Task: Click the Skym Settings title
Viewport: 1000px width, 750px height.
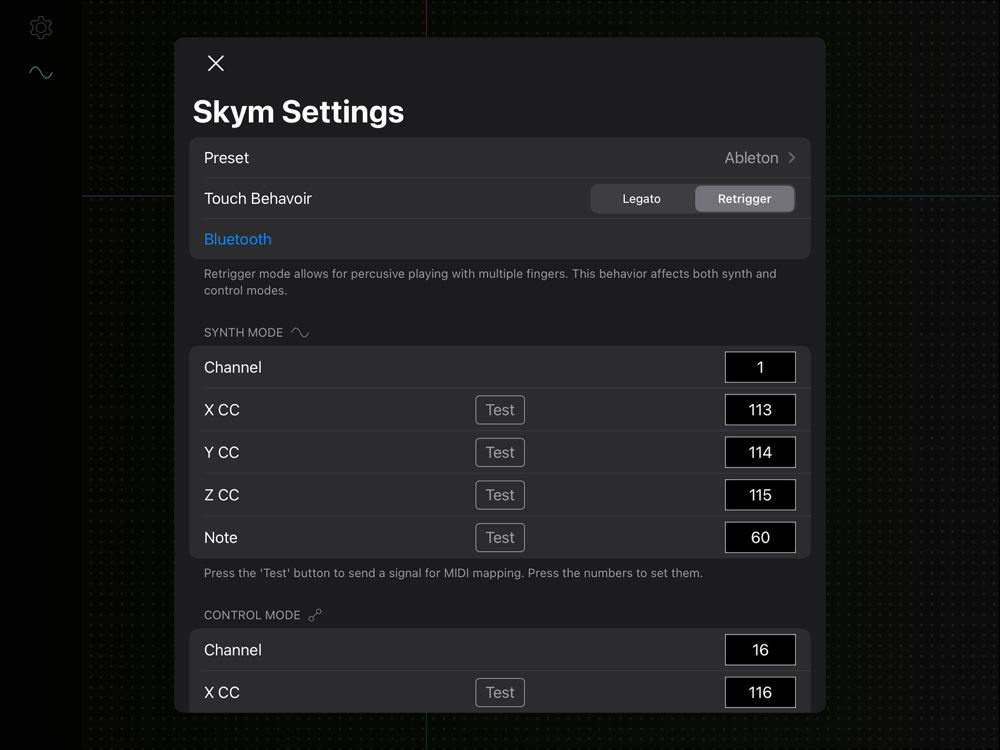Action: pyautogui.click(x=298, y=112)
